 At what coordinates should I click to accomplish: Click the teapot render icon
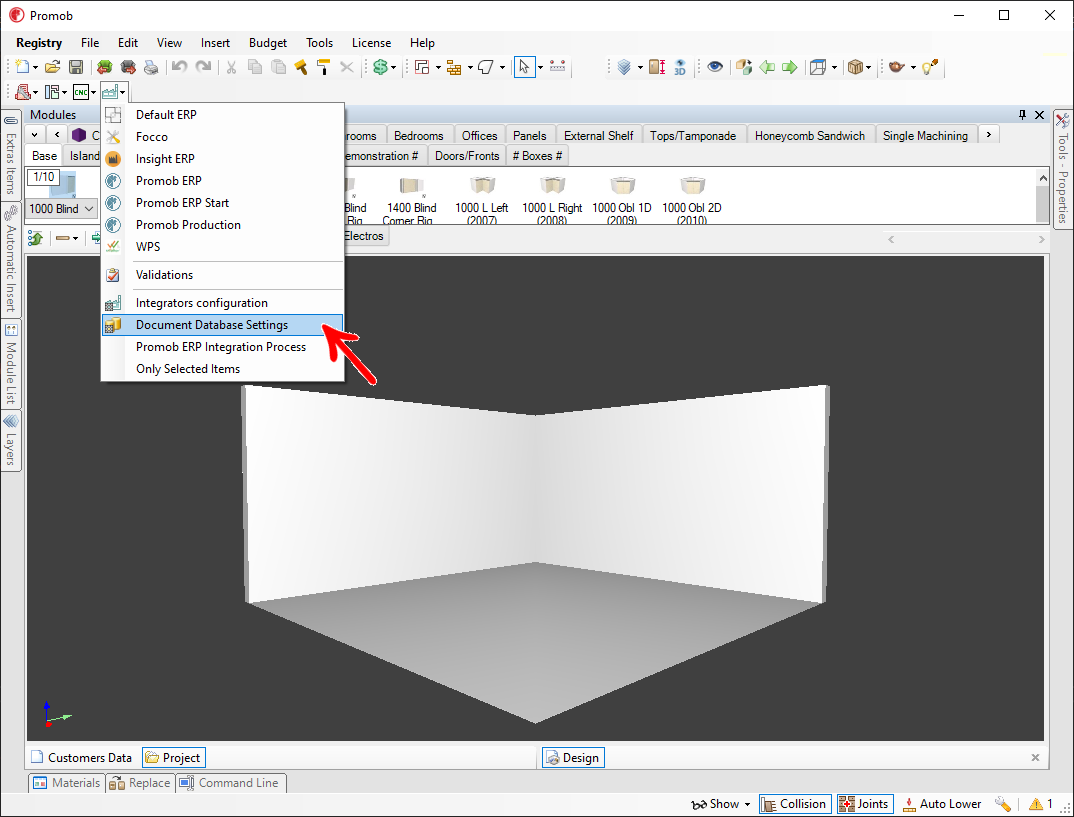[897, 66]
